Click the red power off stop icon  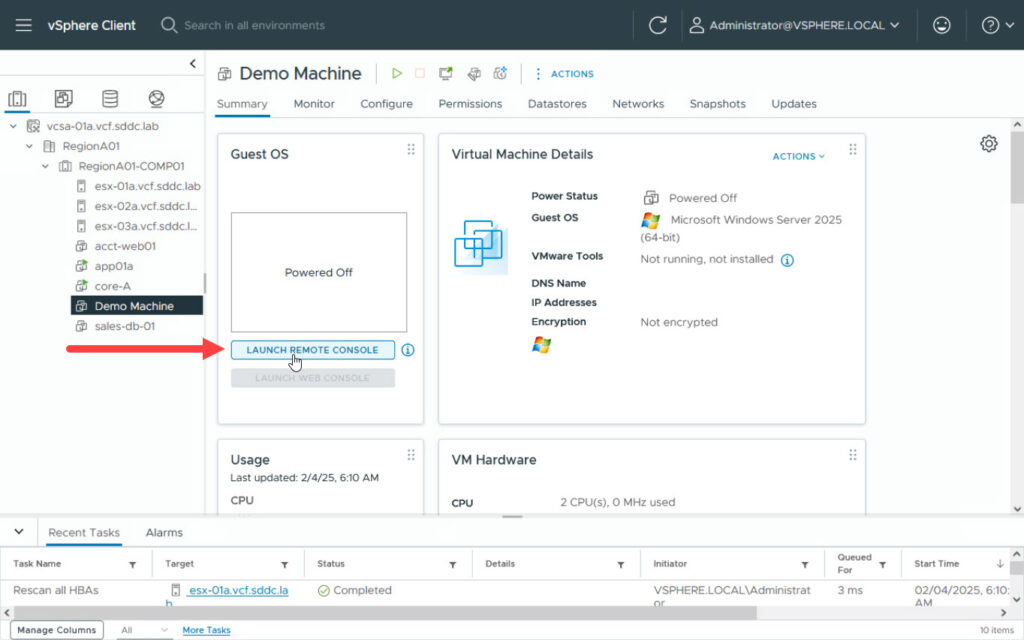pos(420,73)
